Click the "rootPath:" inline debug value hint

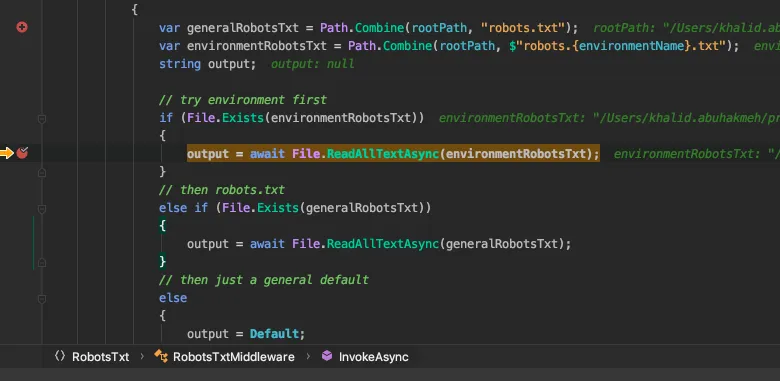[x=686, y=28]
